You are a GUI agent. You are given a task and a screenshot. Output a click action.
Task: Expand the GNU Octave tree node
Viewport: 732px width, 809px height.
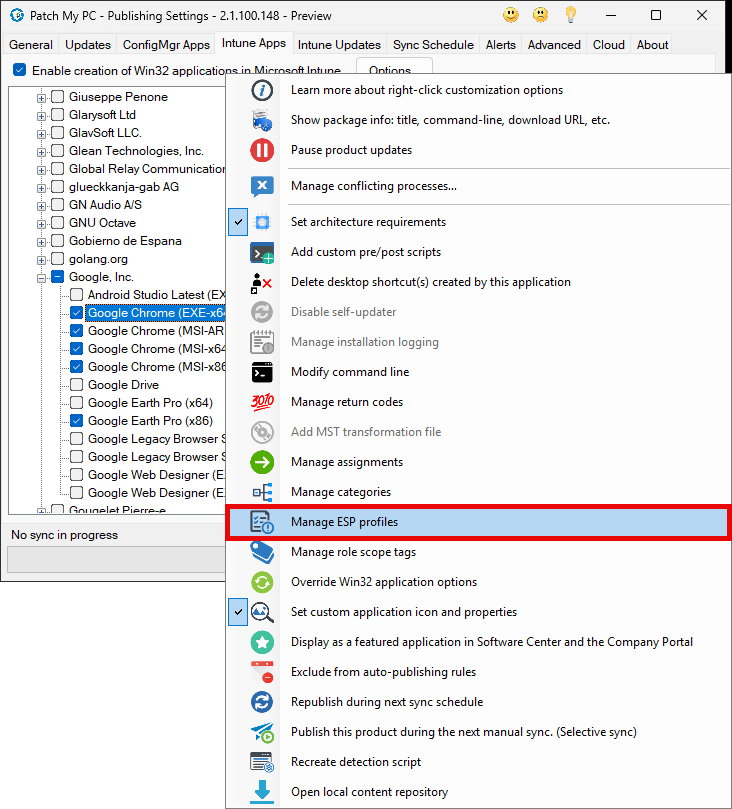coord(41,224)
